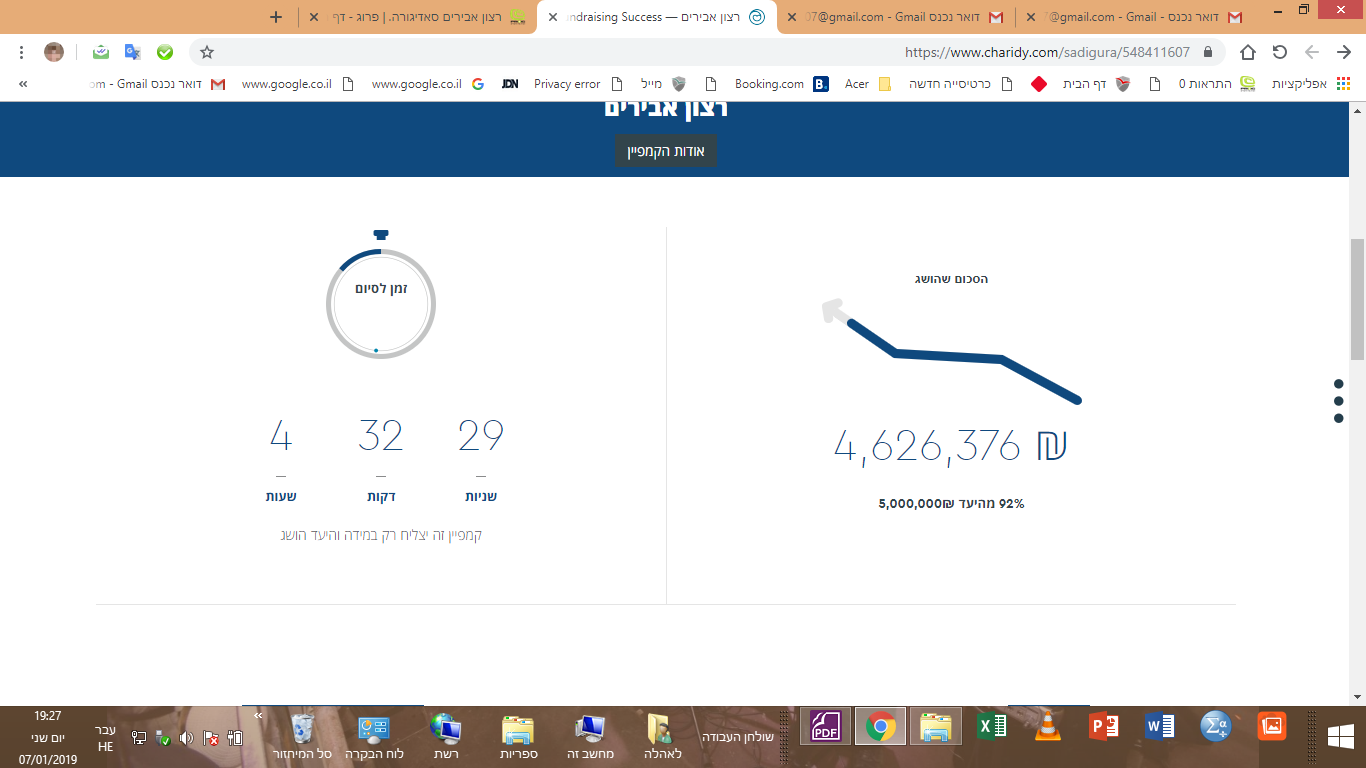Open the www.google.co.il bookmark with Google logo

pos(428,84)
